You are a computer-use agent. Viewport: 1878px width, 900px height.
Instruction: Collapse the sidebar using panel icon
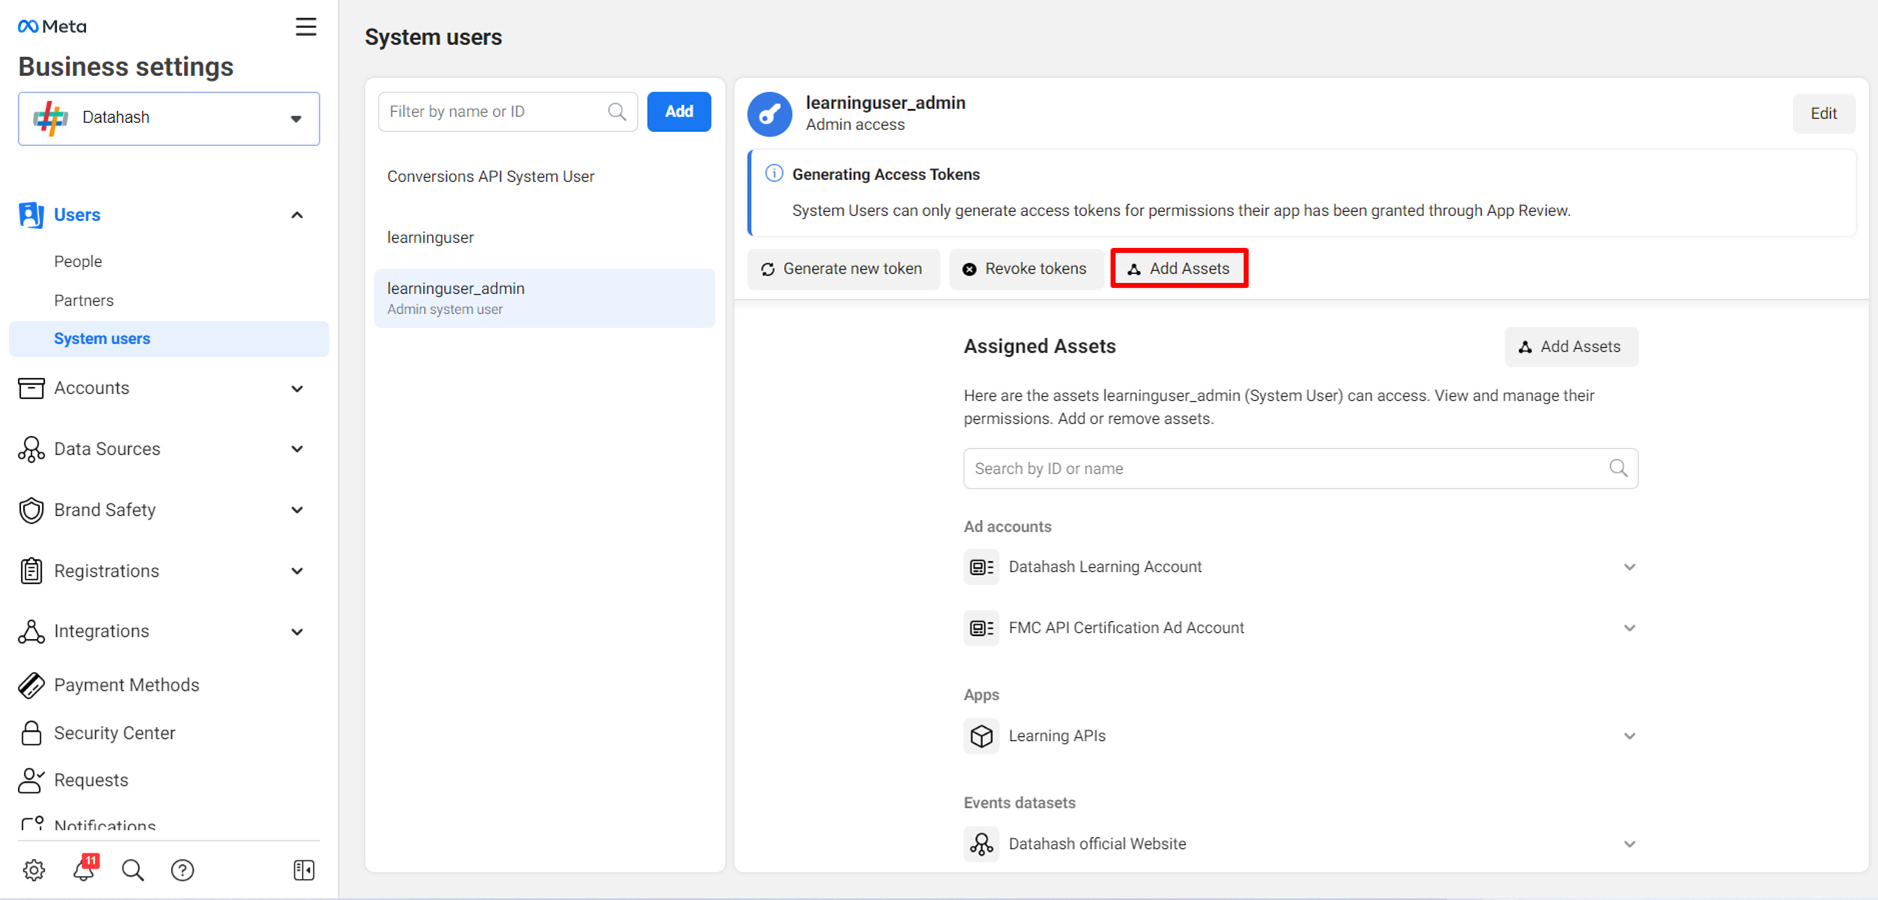click(x=304, y=870)
